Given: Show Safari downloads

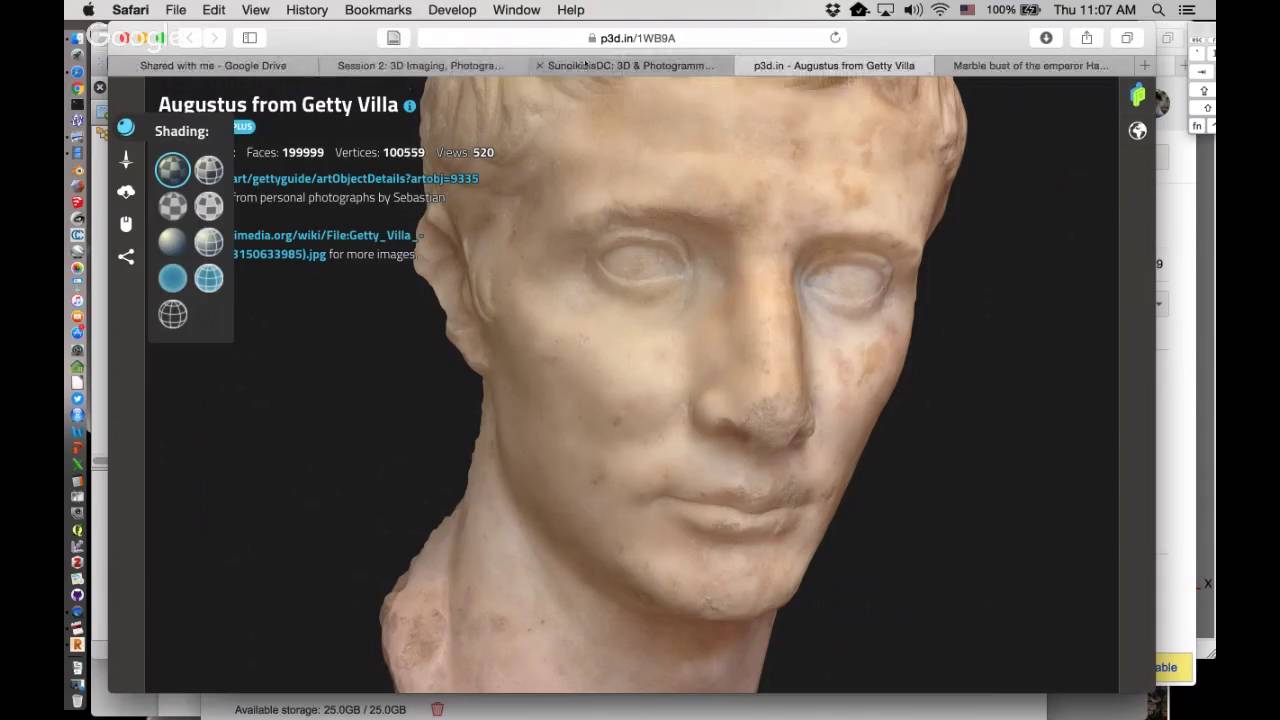Looking at the screenshot, I should tap(1046, 38).
